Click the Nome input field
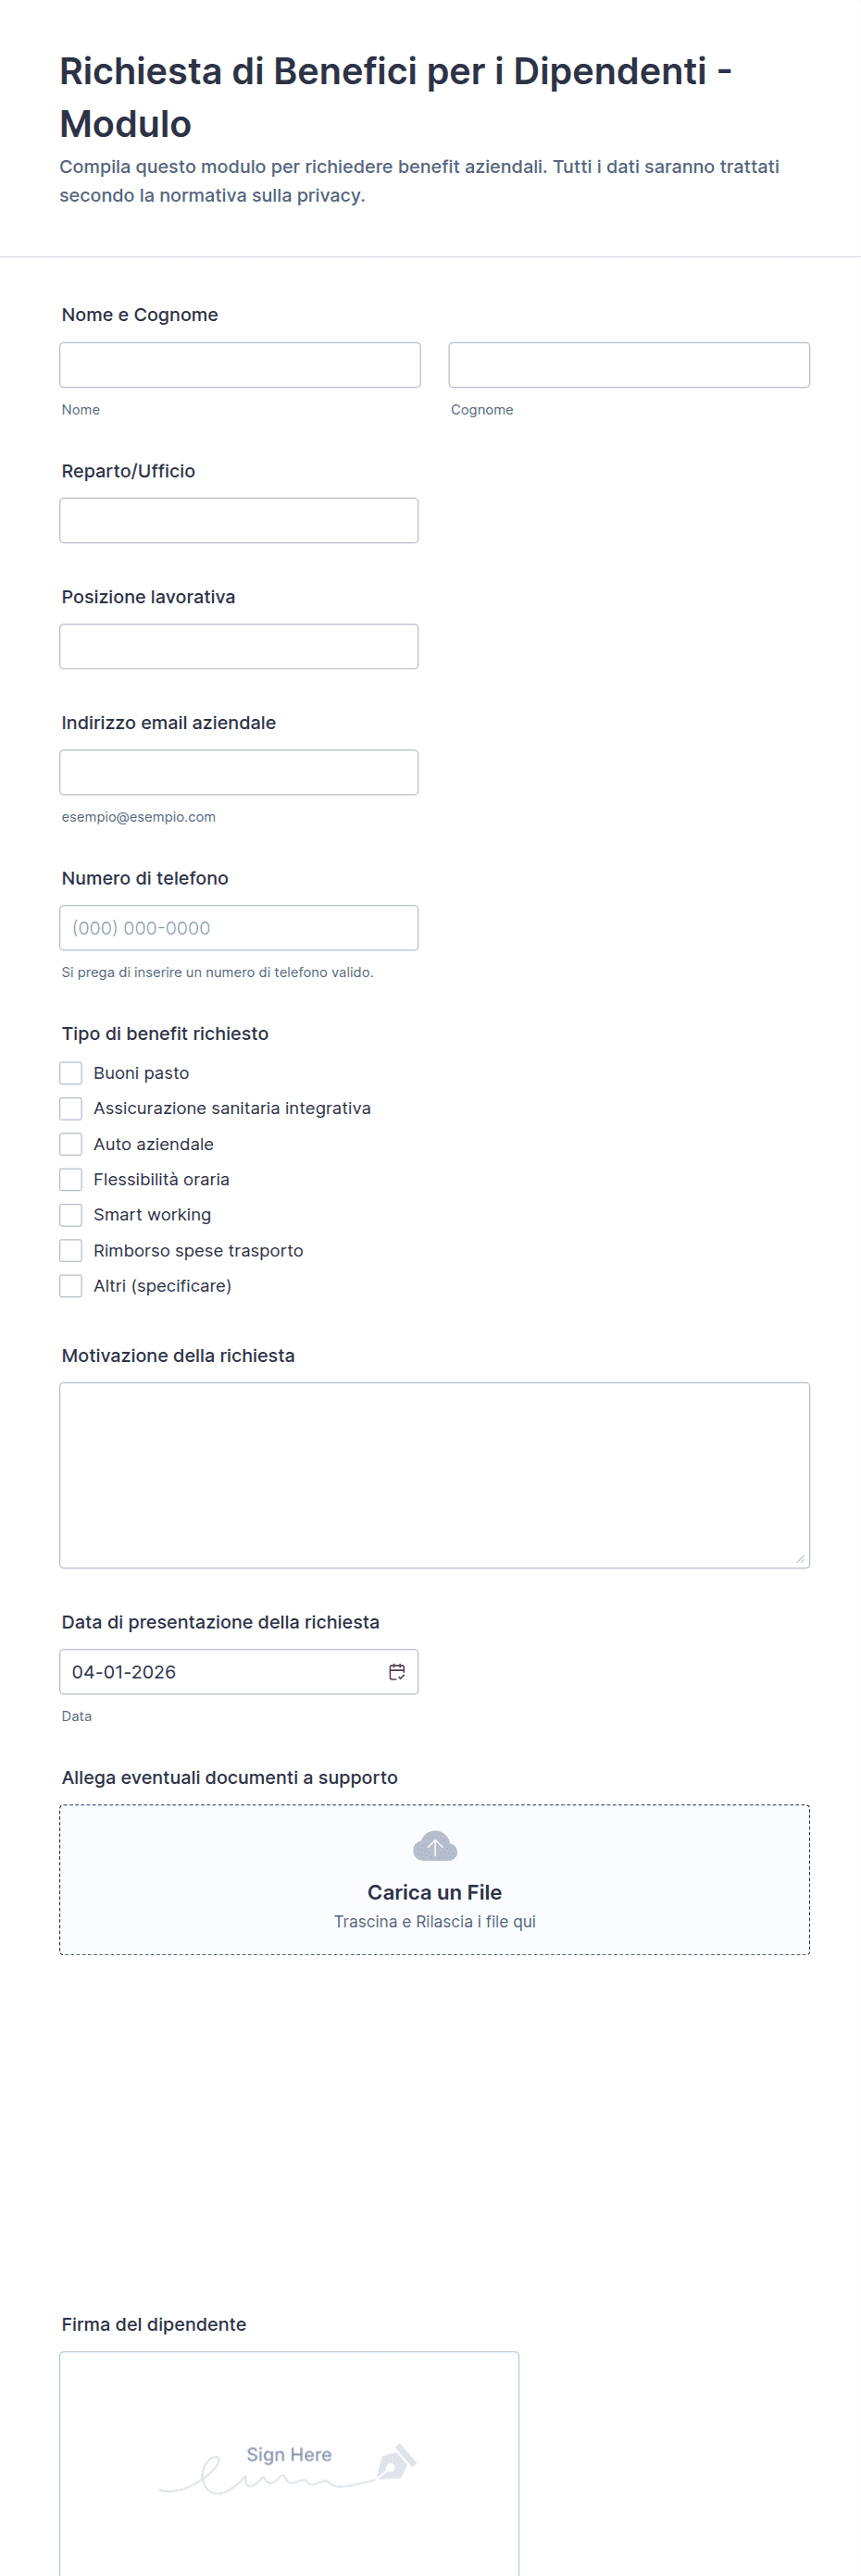 (240, 365)
